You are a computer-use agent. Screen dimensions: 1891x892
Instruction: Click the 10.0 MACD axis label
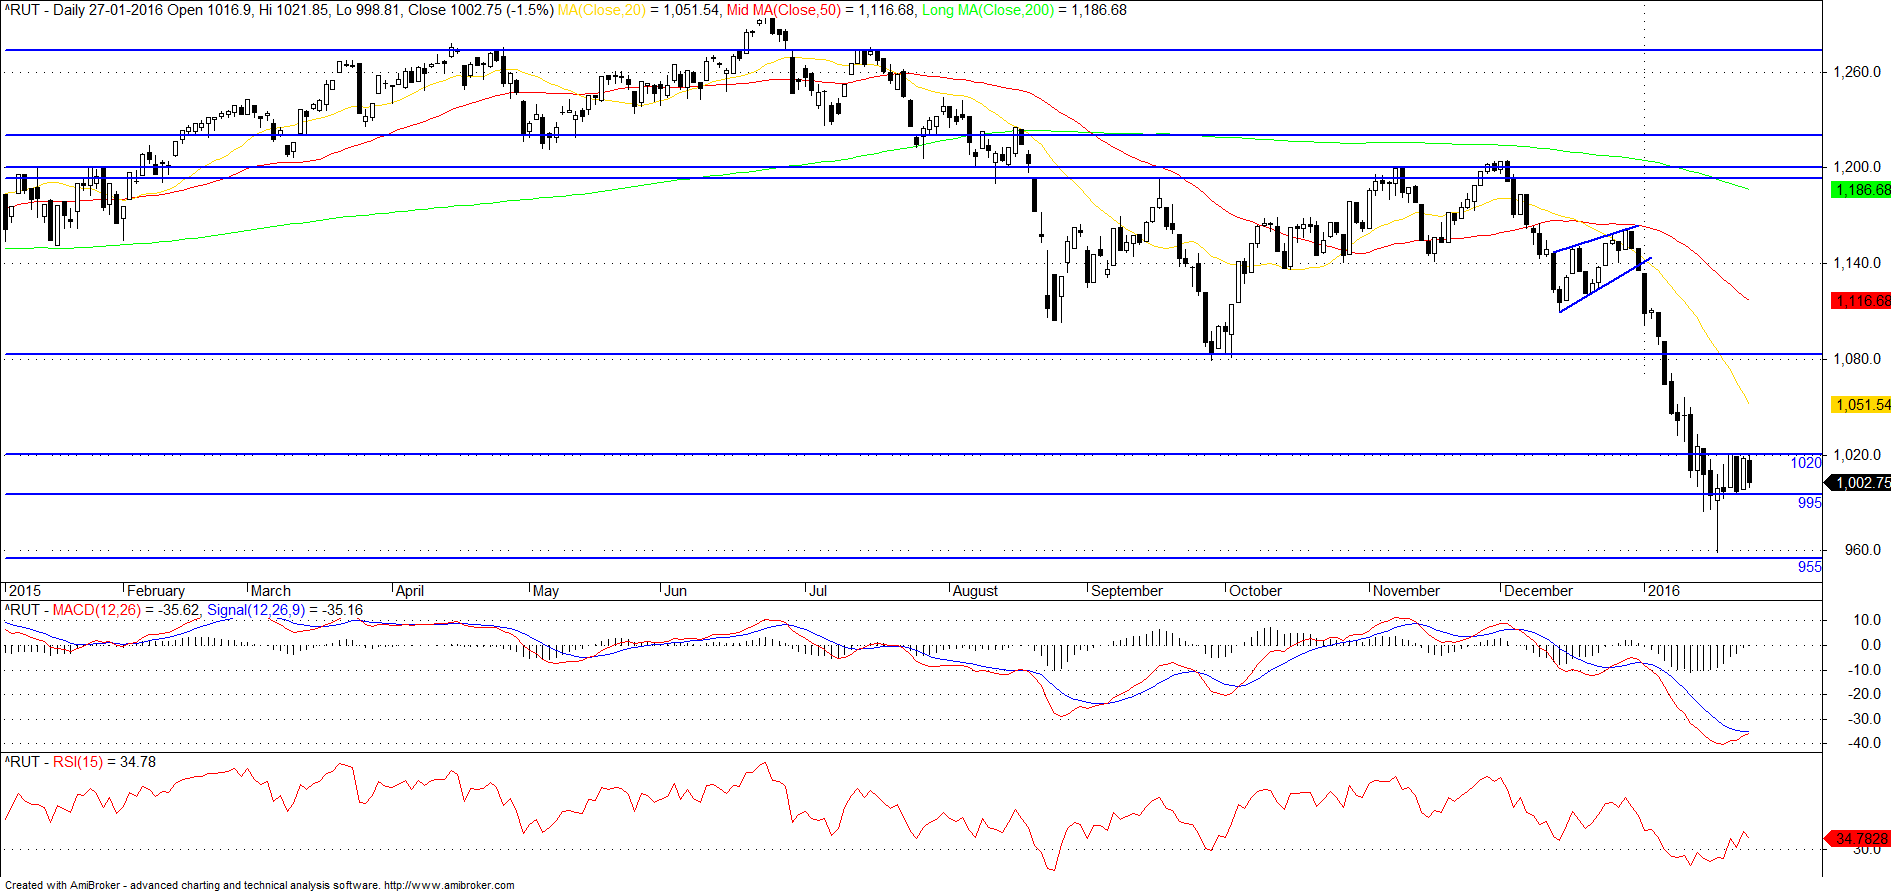(x=1867, y=620)
